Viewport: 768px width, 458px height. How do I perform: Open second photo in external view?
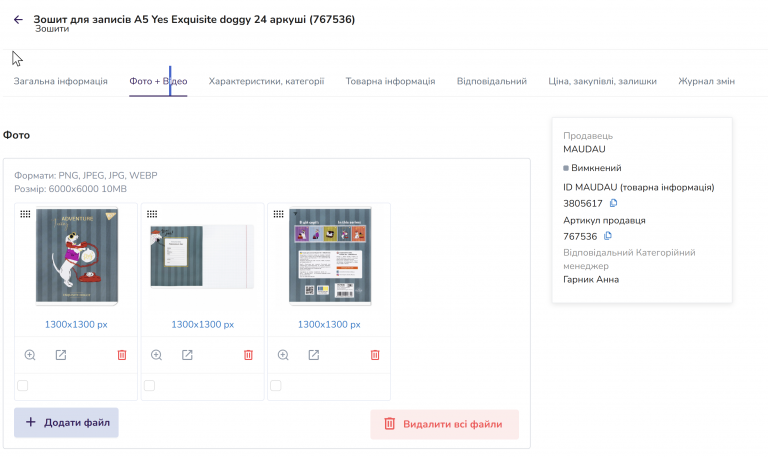[187, 355]
